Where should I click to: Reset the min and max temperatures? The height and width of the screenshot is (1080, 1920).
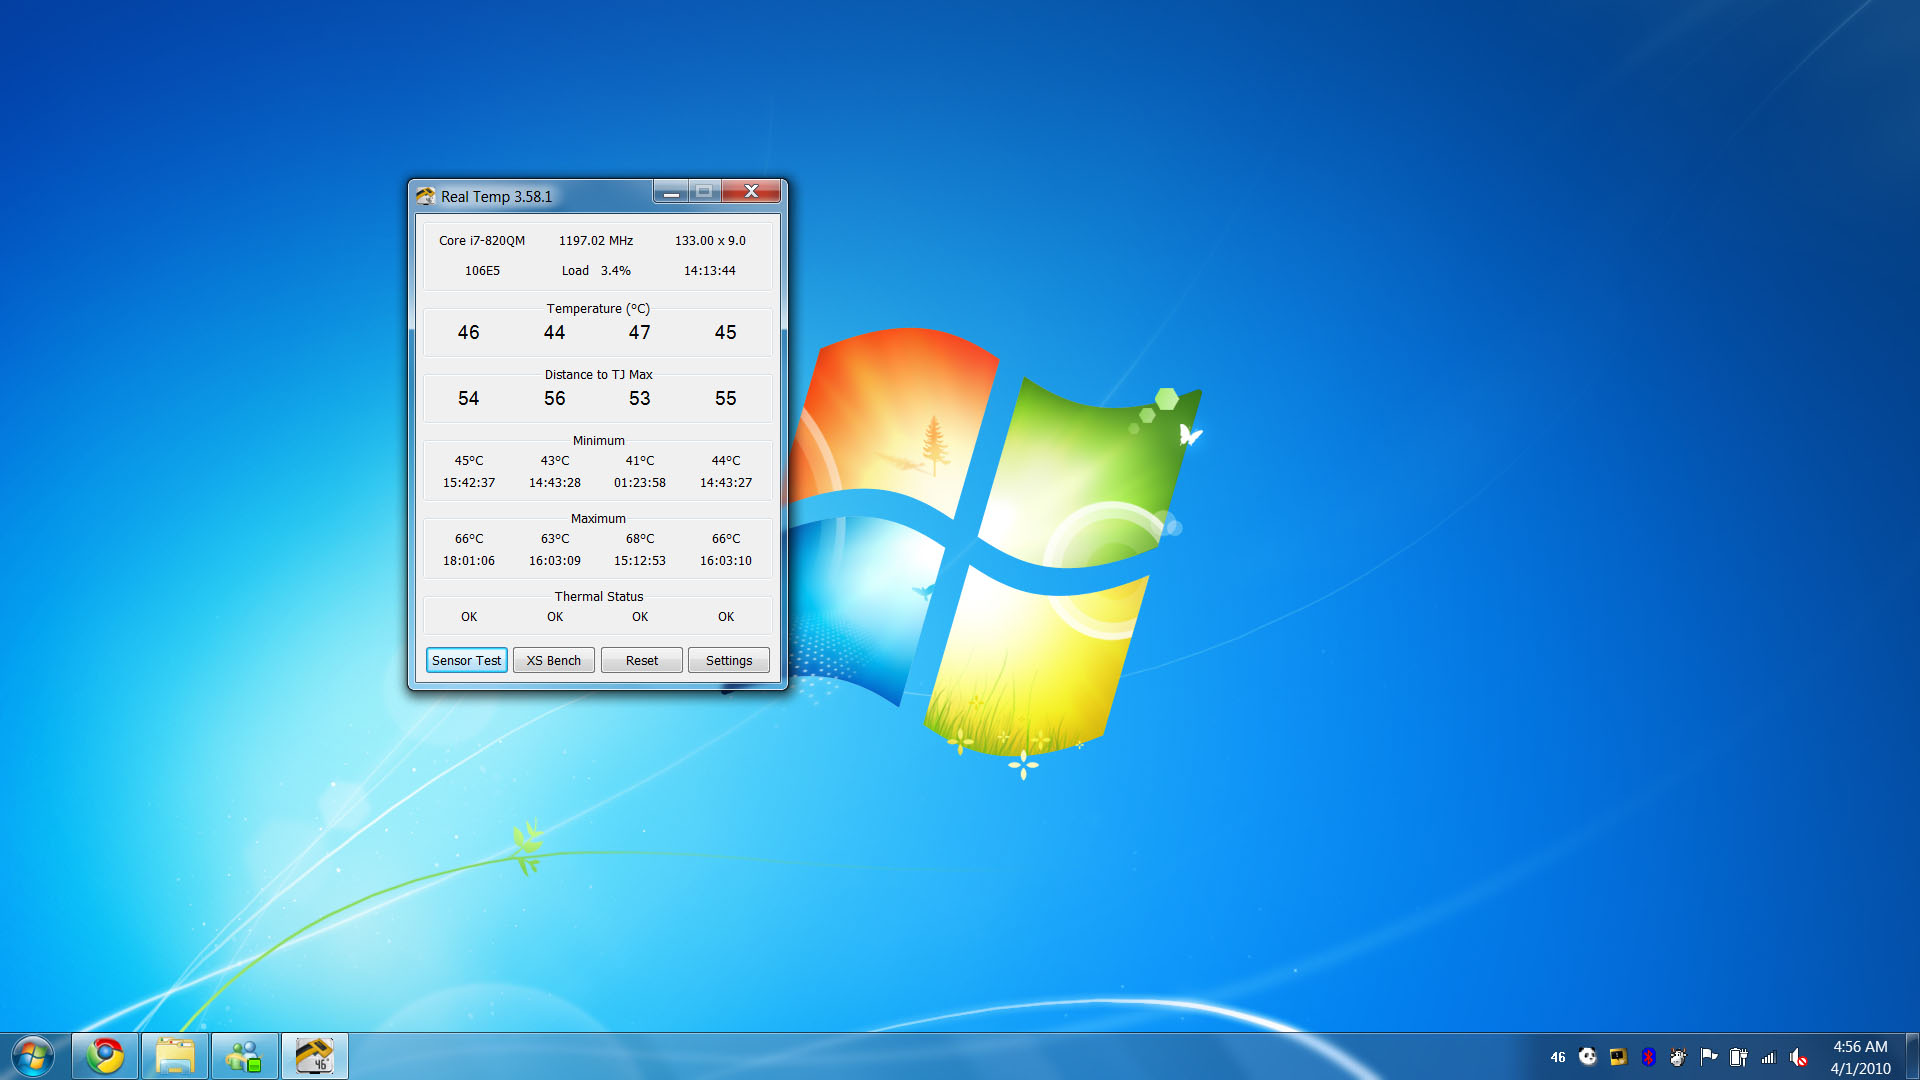point(642,660)
